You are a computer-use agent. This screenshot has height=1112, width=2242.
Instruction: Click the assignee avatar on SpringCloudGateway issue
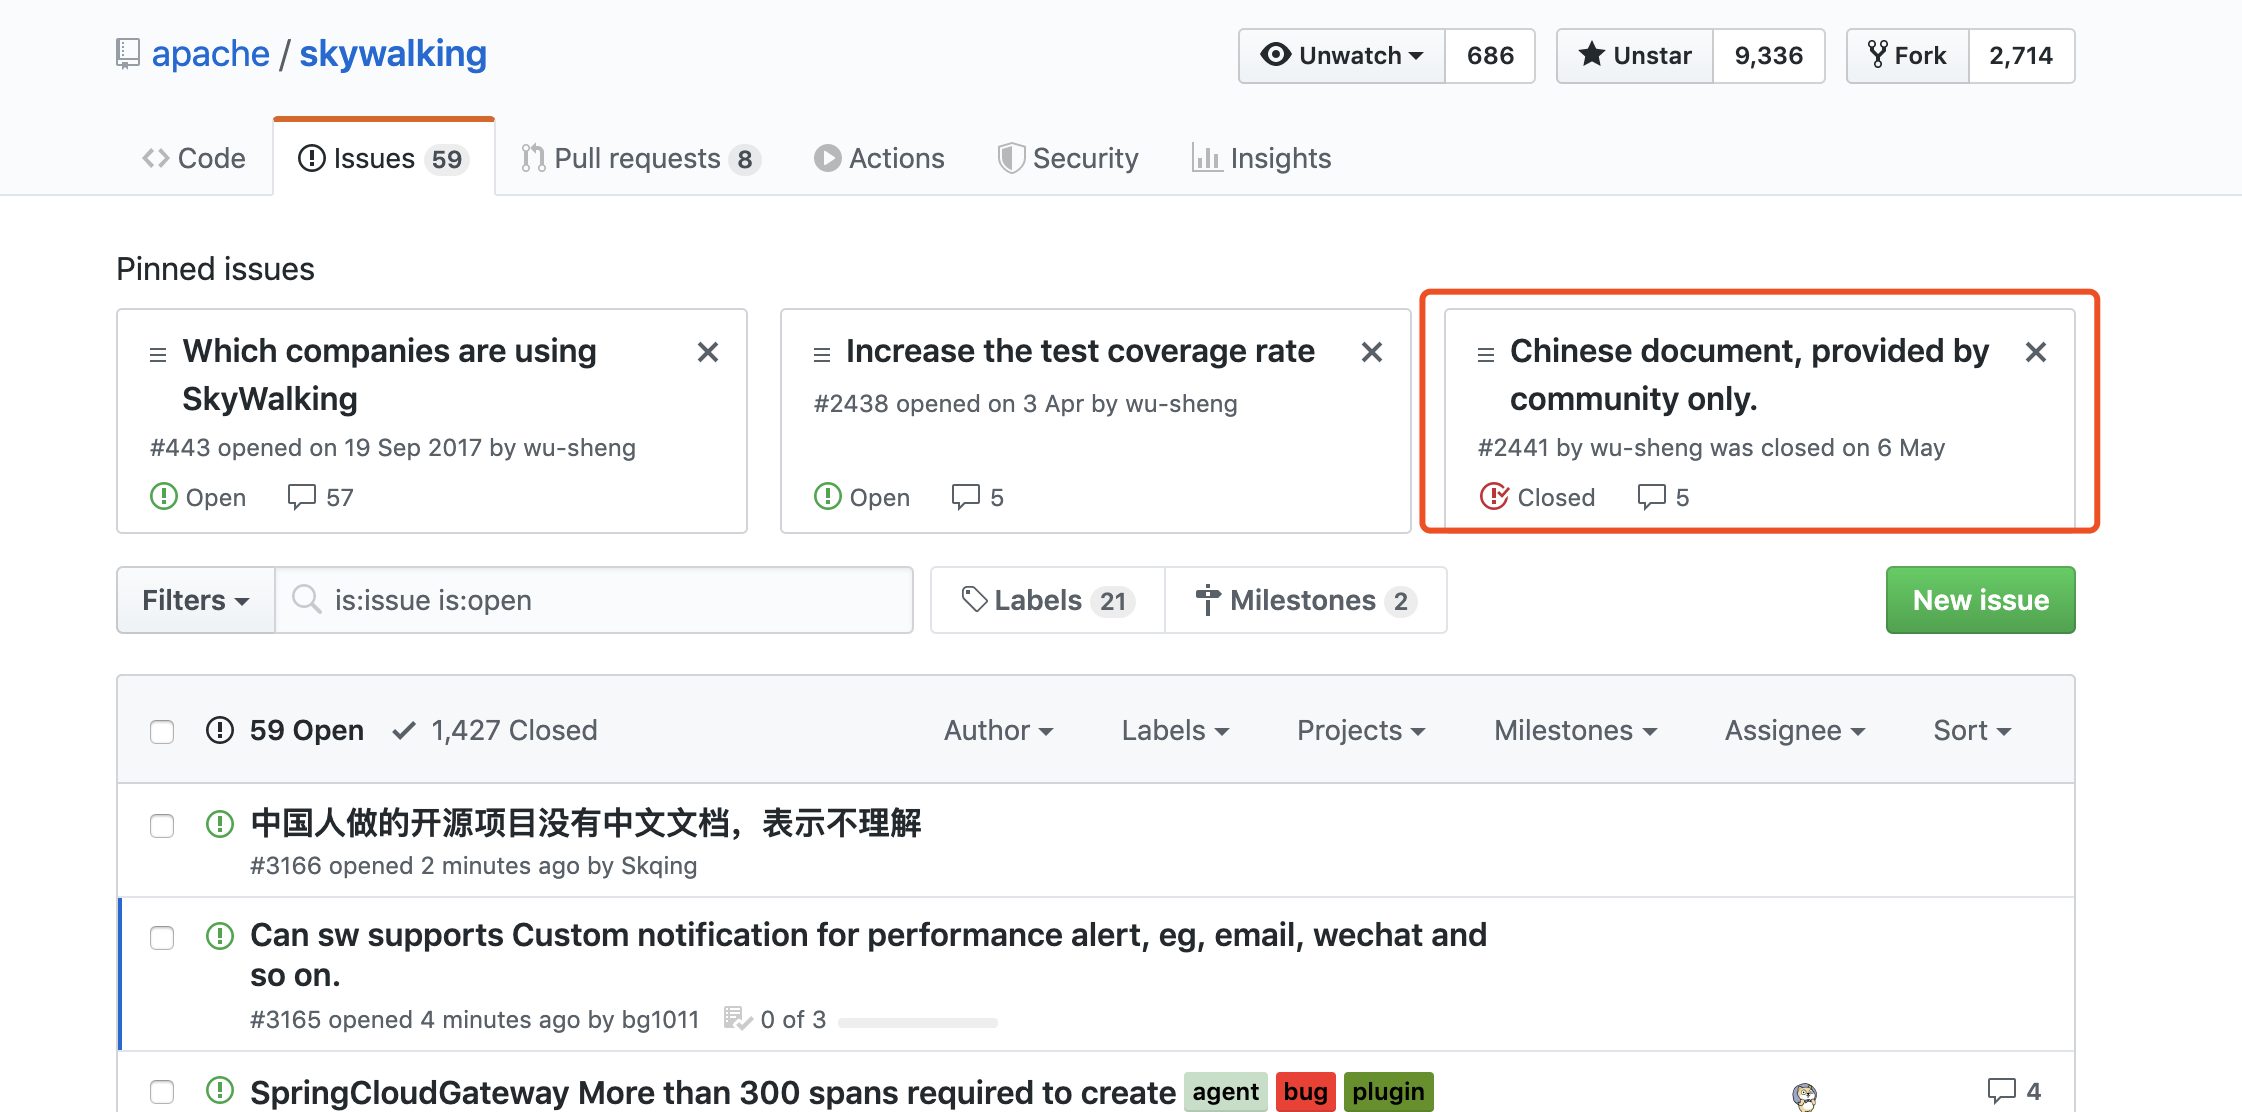1804,1096
